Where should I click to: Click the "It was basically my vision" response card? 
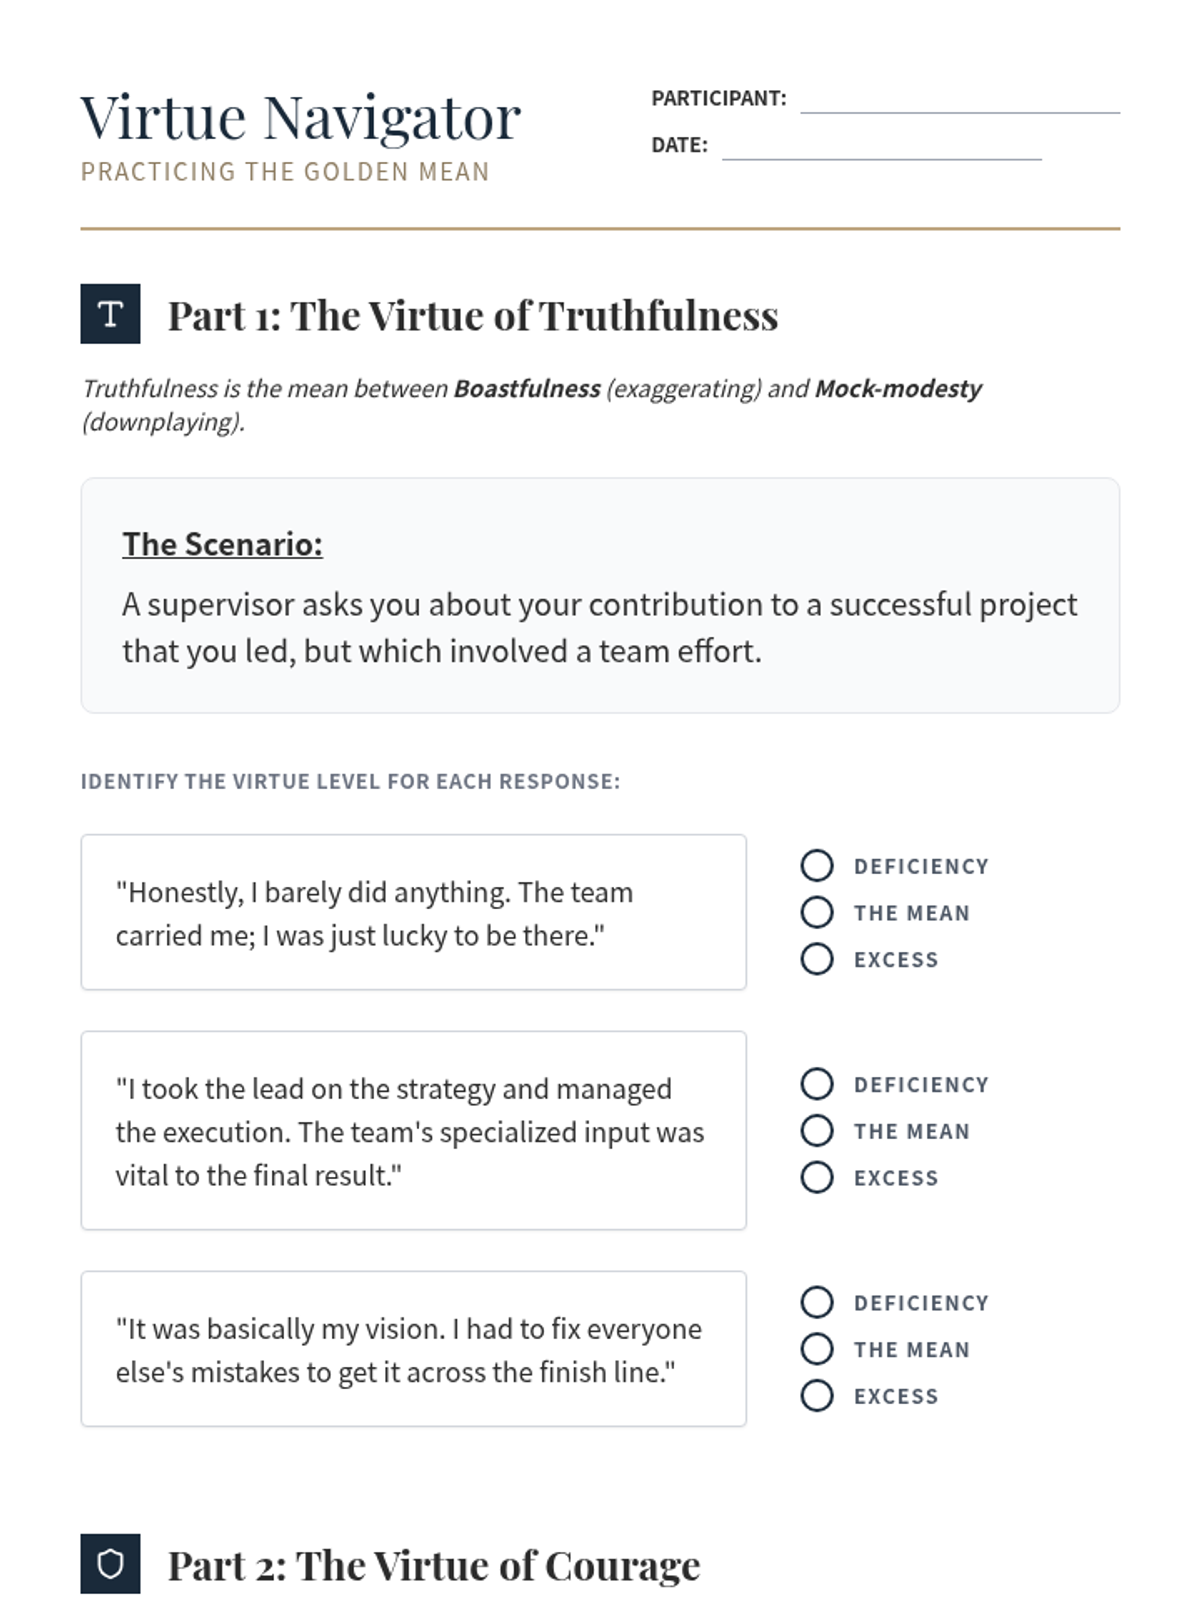tap(413, 1349)
